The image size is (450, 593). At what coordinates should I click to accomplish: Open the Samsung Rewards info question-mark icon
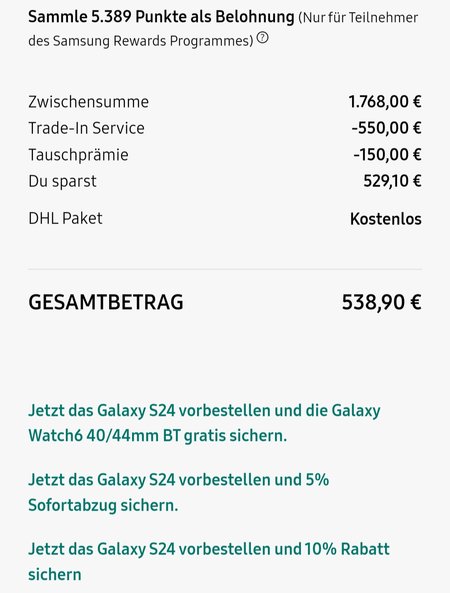click(262, 38)
